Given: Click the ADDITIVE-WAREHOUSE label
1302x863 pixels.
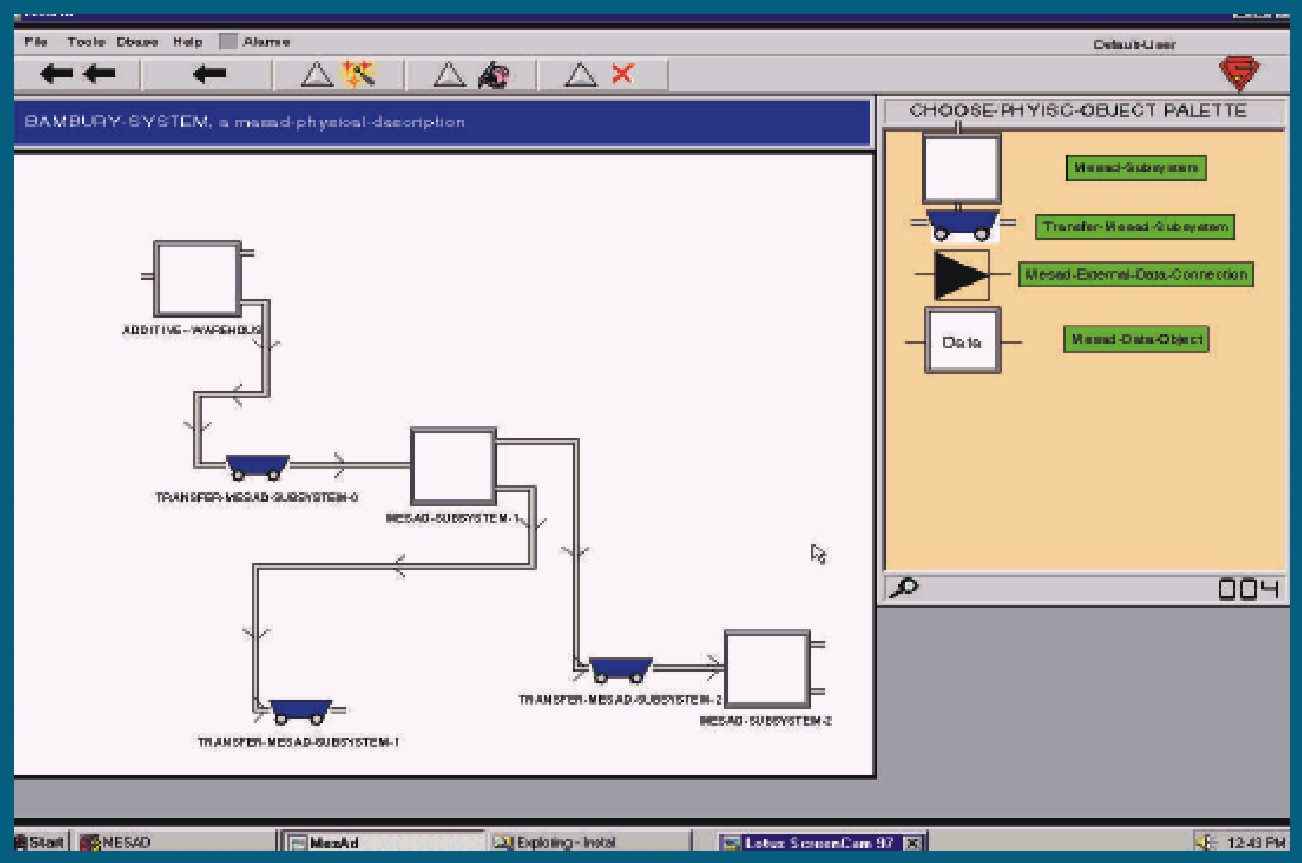Looking at the screenshot, I should (x=192, y=329).
